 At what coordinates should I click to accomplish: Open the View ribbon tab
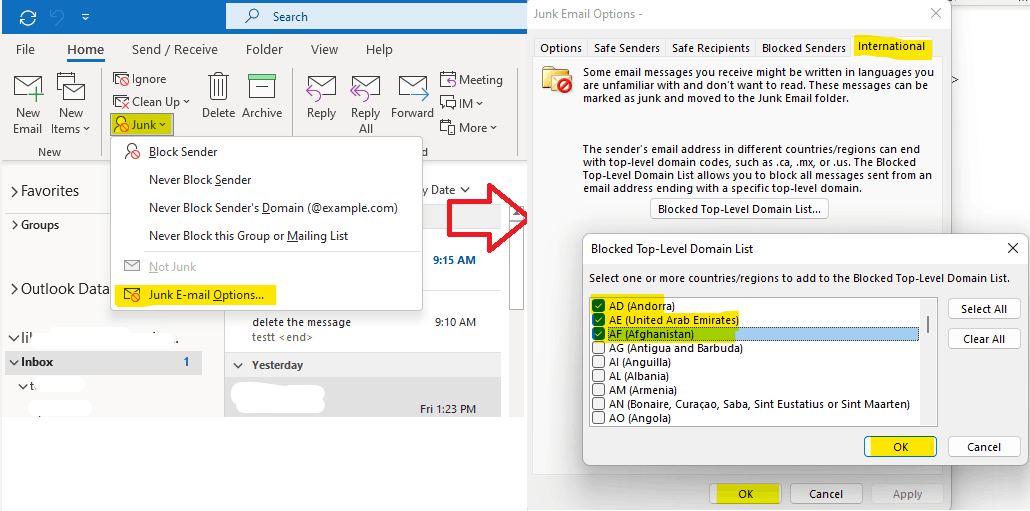pos(325,49)
